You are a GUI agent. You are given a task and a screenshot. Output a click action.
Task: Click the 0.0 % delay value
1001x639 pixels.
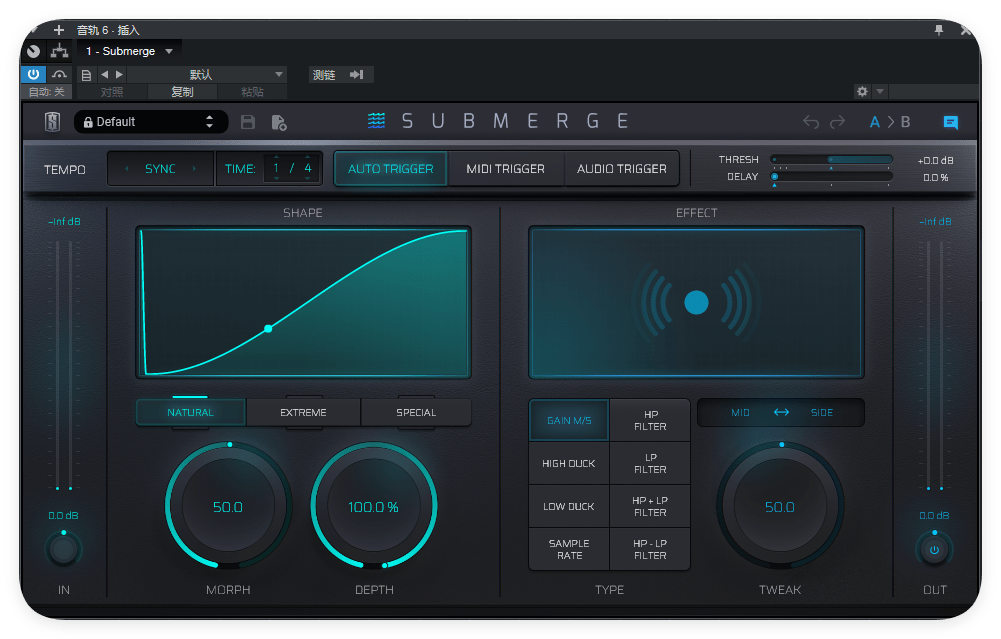pos(936,177)
